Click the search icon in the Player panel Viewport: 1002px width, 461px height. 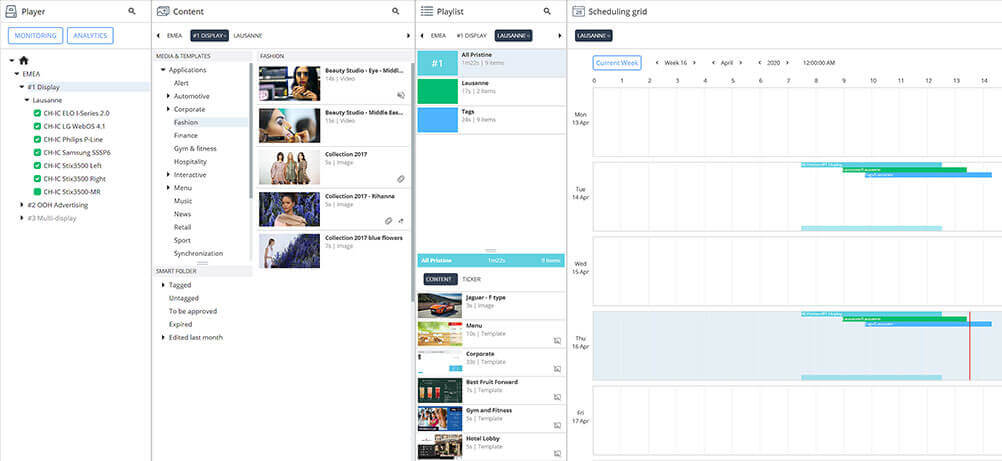pos(132,11)
